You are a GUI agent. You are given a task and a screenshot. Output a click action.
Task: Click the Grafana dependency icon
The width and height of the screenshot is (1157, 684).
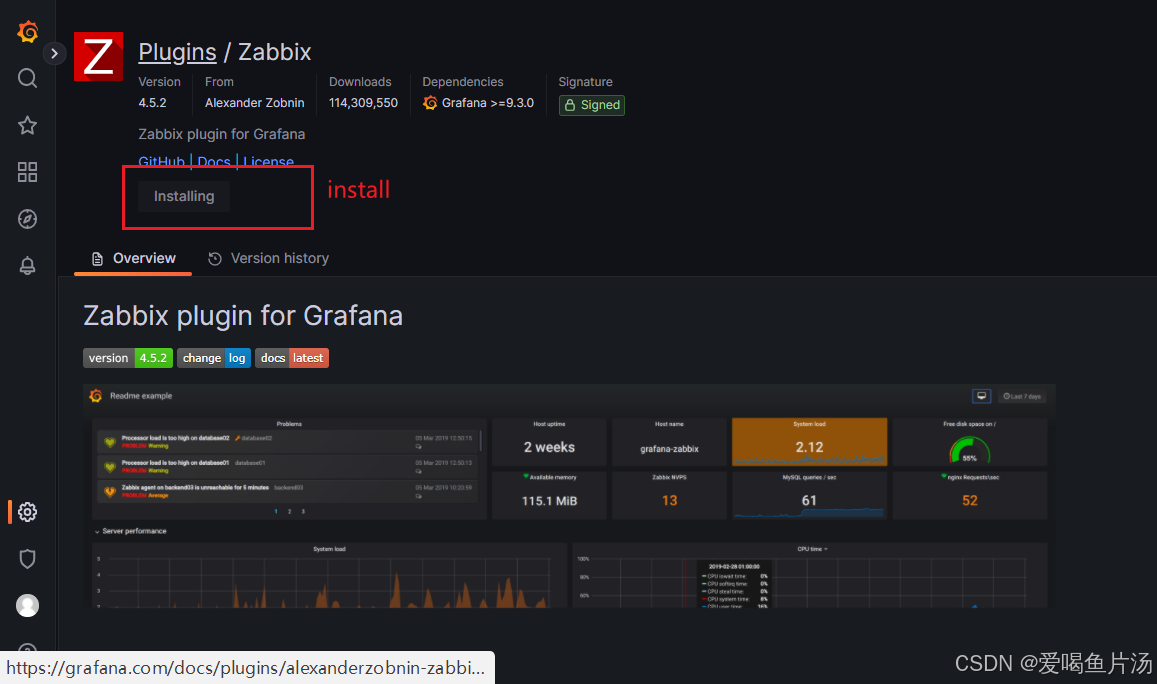(x=430, y=103)
